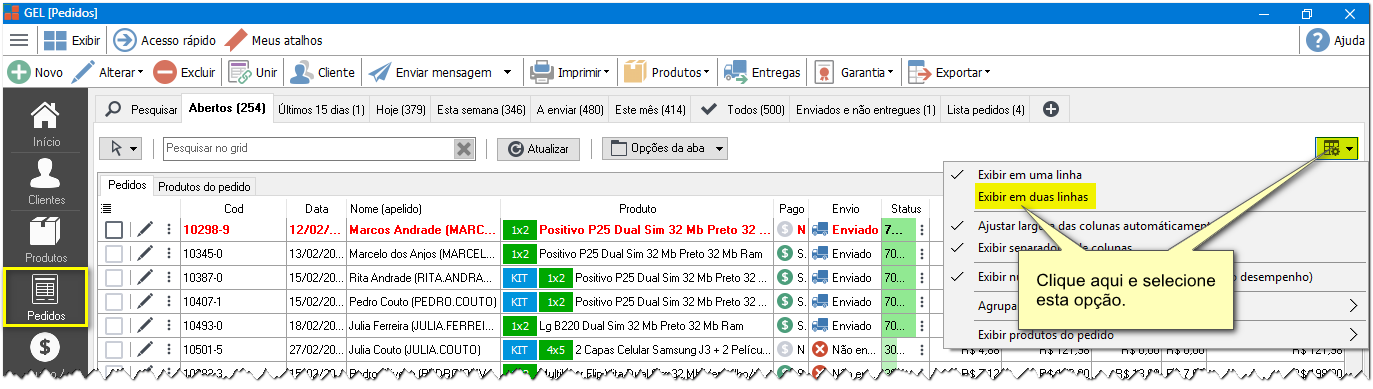The width and height of the screenshot is (1373, 389).
Task: Sort by the Nome (apelido) column header
Action: (423, 209)
